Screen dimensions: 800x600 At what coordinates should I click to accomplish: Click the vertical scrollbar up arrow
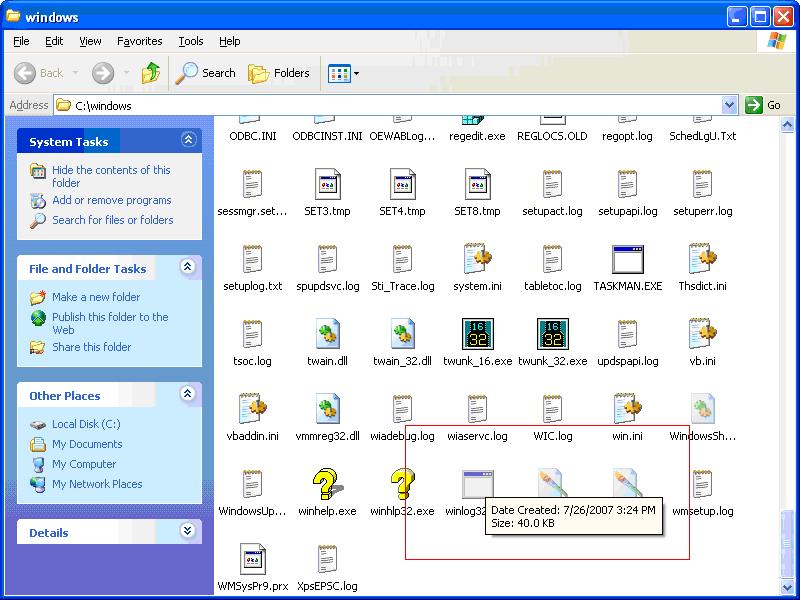tap(787, 124)
